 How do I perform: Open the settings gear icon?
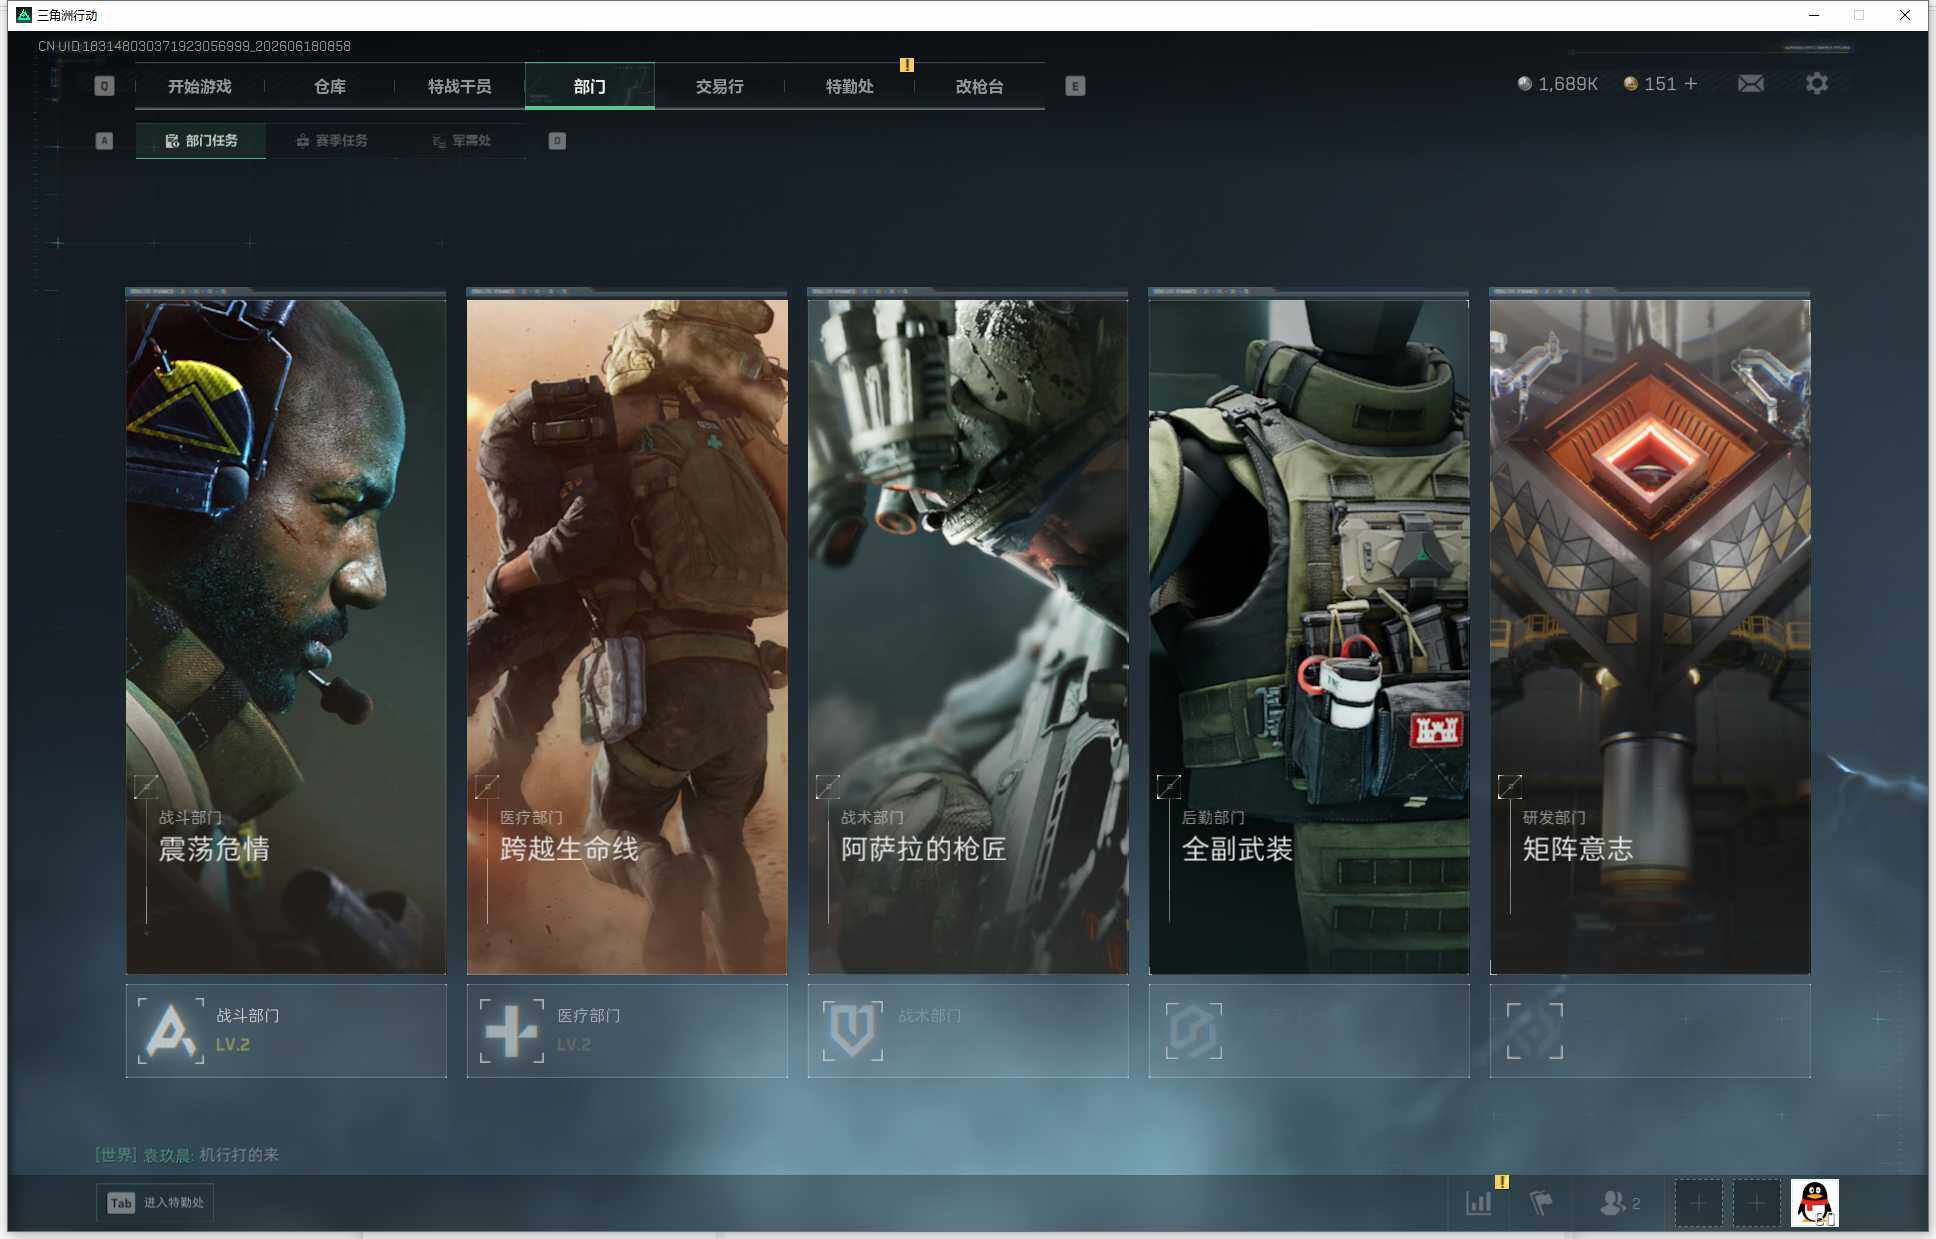click(1817, 83)
